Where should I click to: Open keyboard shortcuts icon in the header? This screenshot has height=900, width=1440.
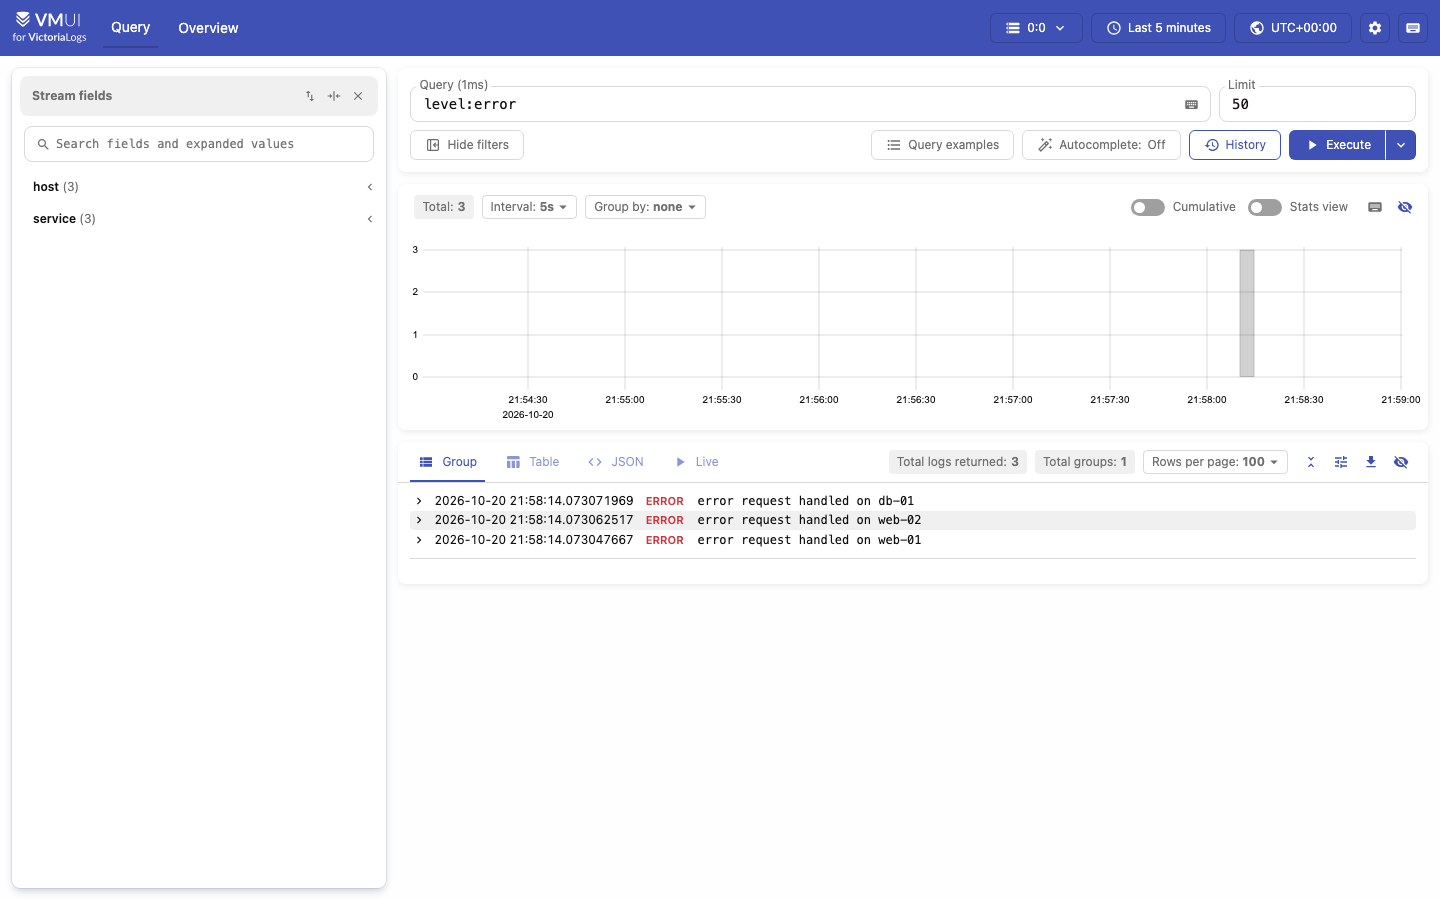(1413, 28)
